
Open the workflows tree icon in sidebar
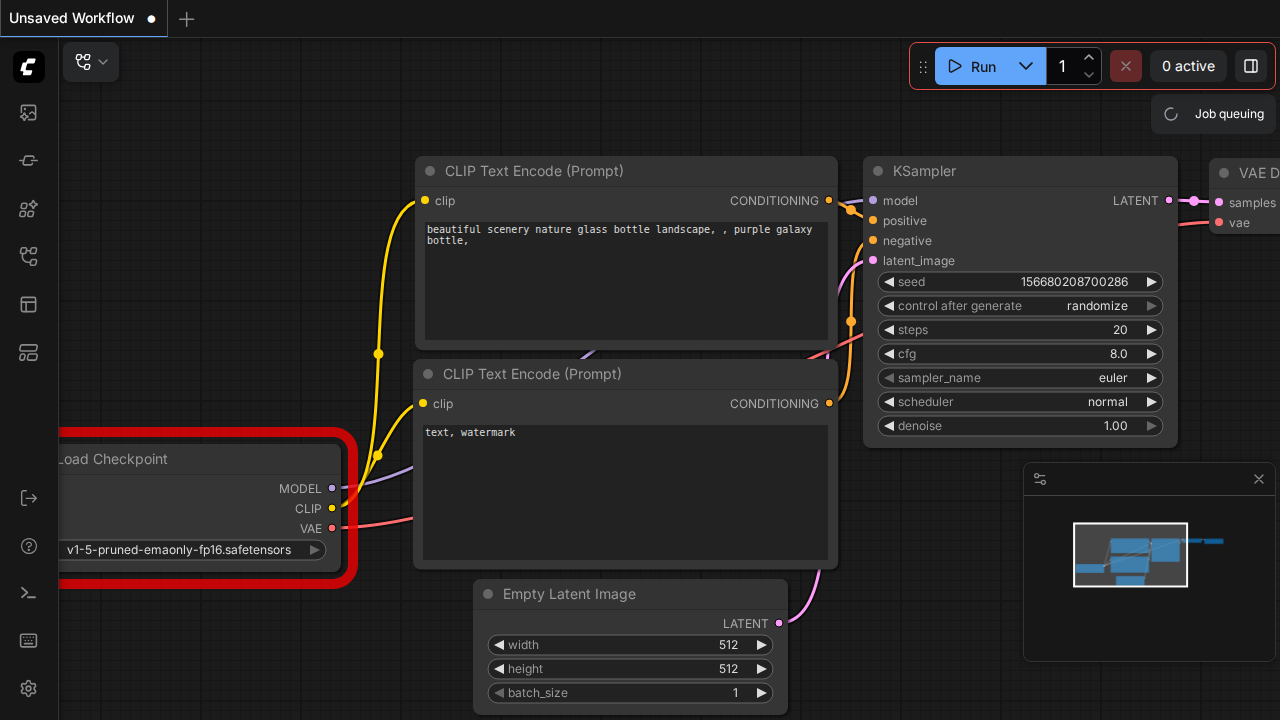(x=28, y=257)
